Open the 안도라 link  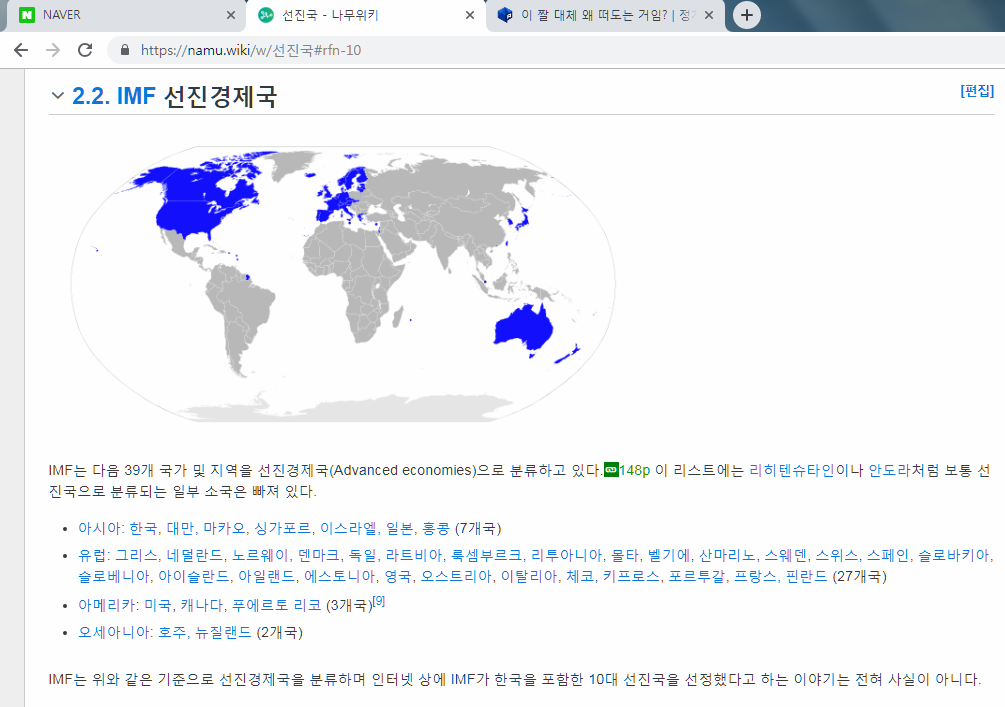[x=888, y=470]
